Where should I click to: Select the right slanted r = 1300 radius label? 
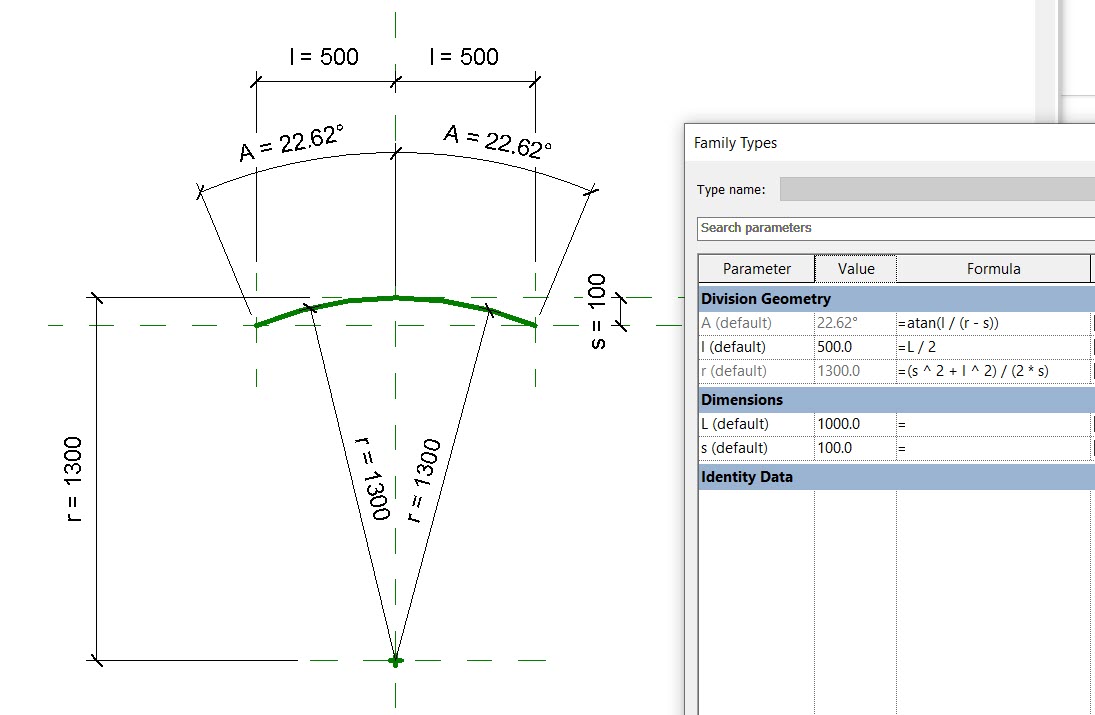point(424,481)
